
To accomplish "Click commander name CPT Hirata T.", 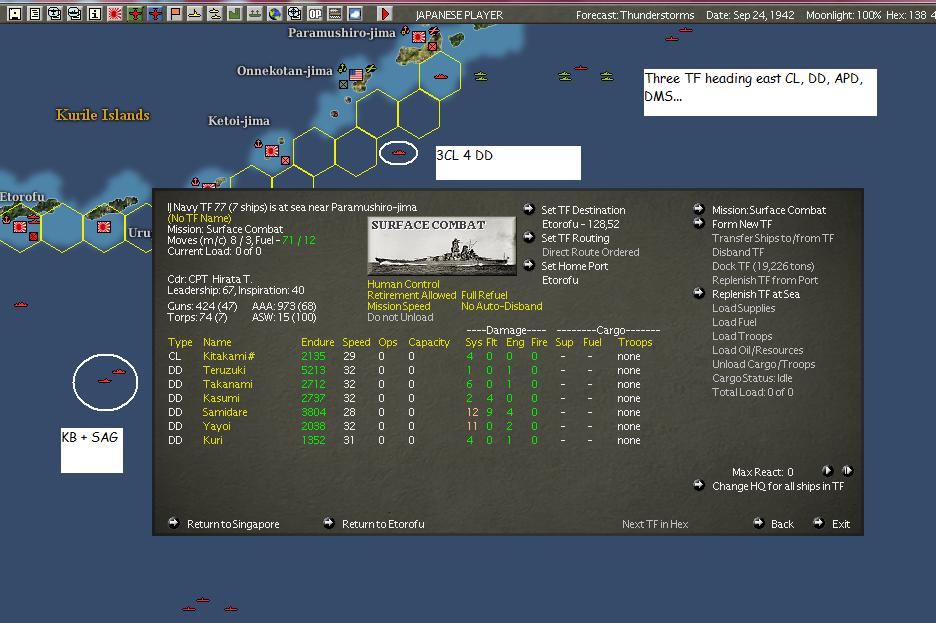I will click(x=220, y=279).
